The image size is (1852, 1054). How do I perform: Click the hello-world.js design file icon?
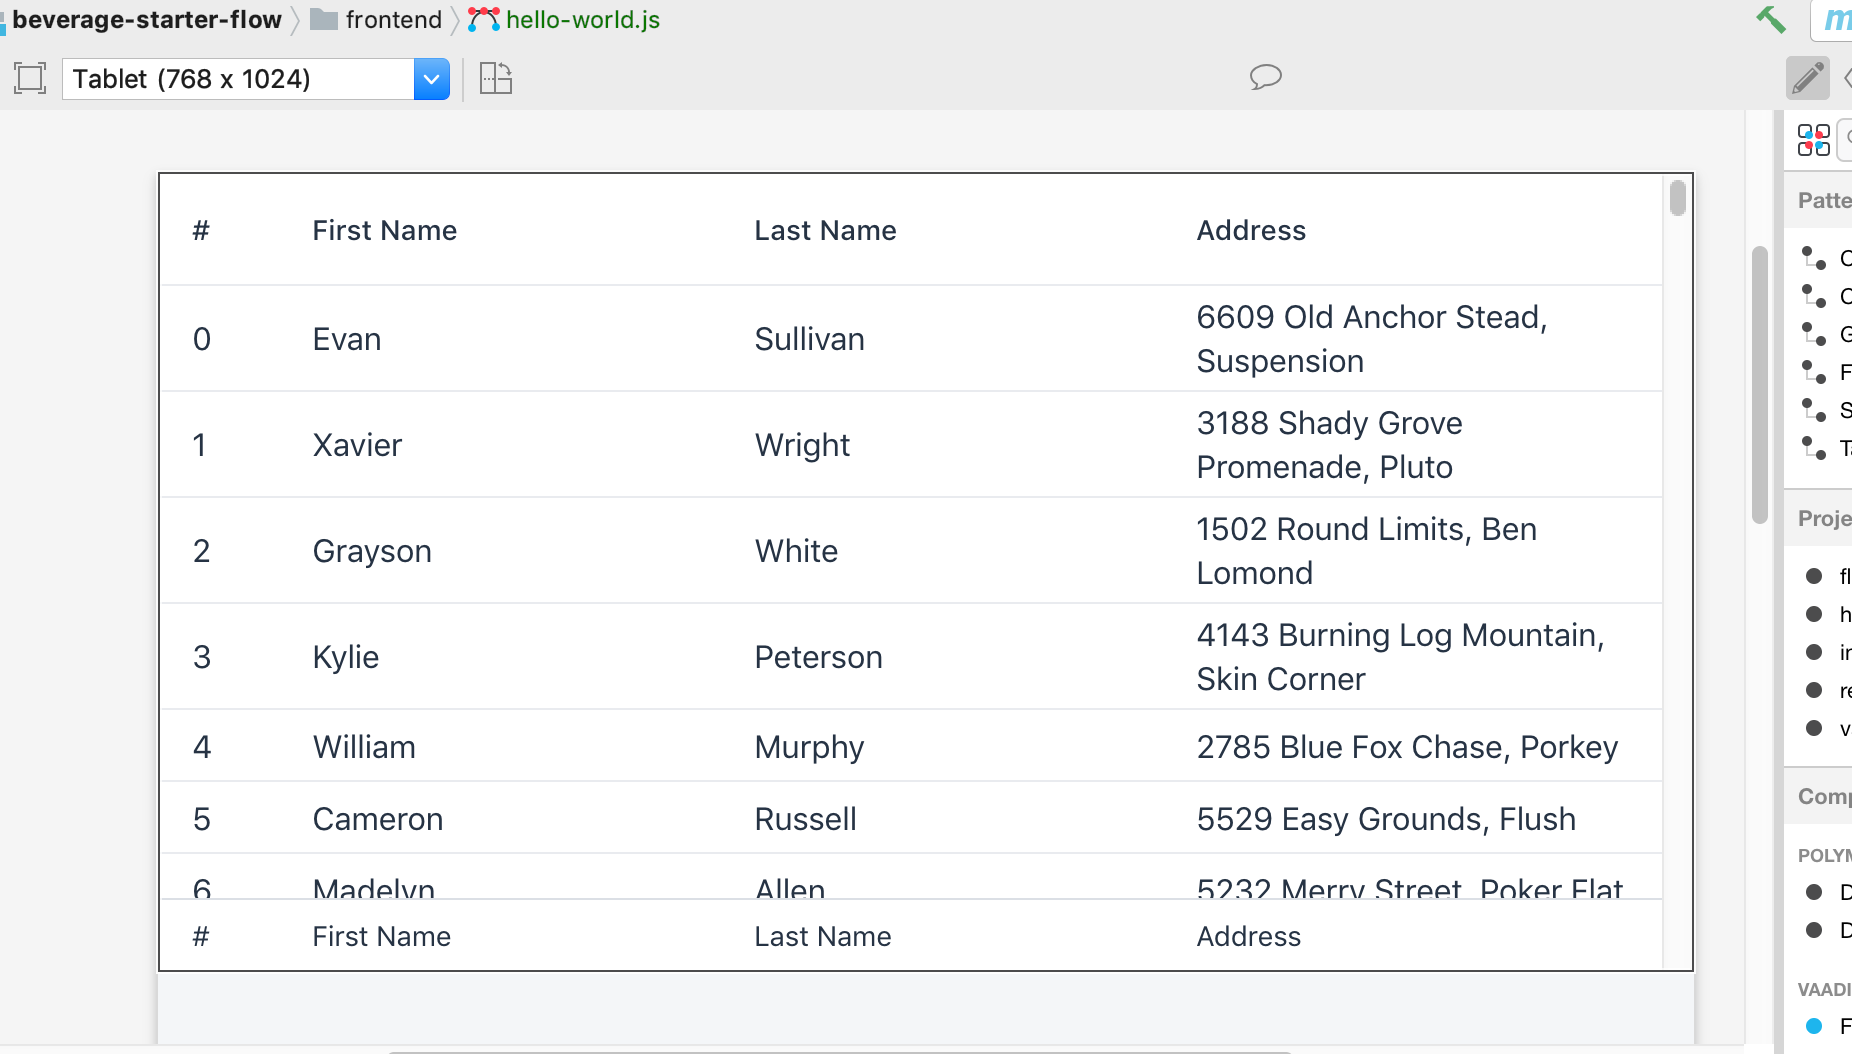483,18
